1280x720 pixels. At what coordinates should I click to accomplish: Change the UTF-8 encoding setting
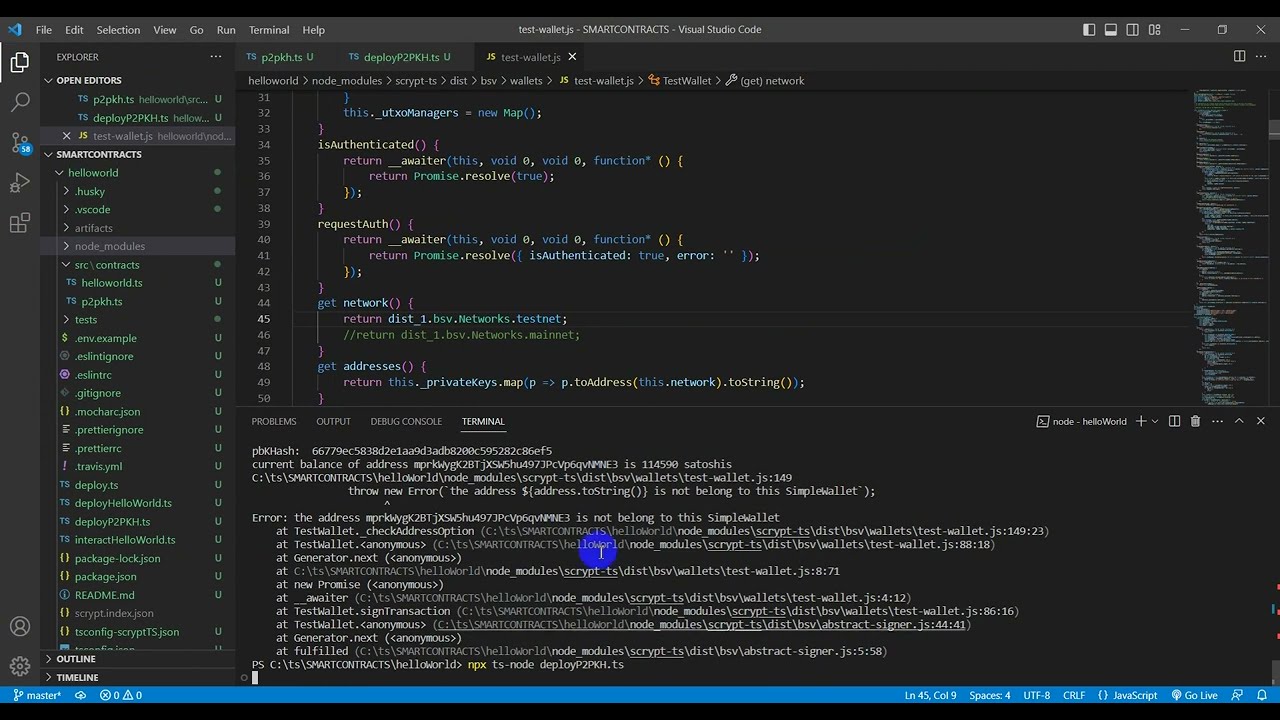tap(1037, 695)
